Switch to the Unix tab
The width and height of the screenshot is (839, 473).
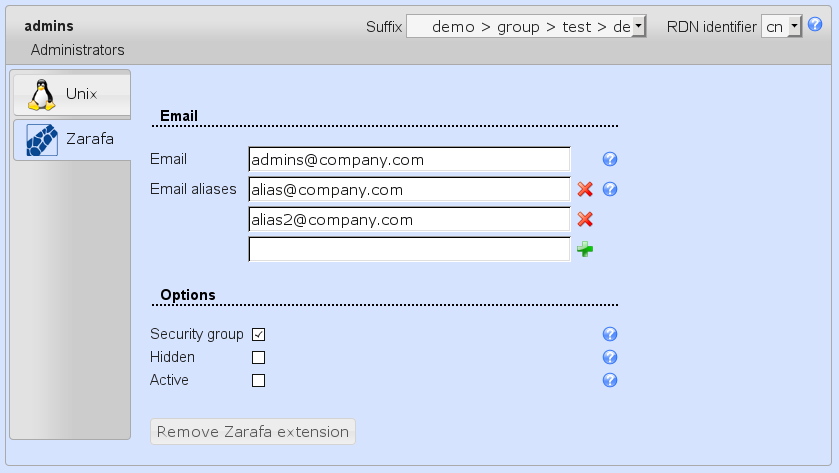(70, 94)
